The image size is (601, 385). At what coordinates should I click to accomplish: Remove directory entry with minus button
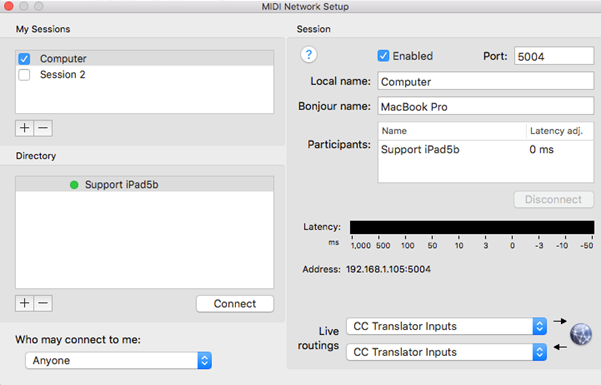(x=43, y=303)
